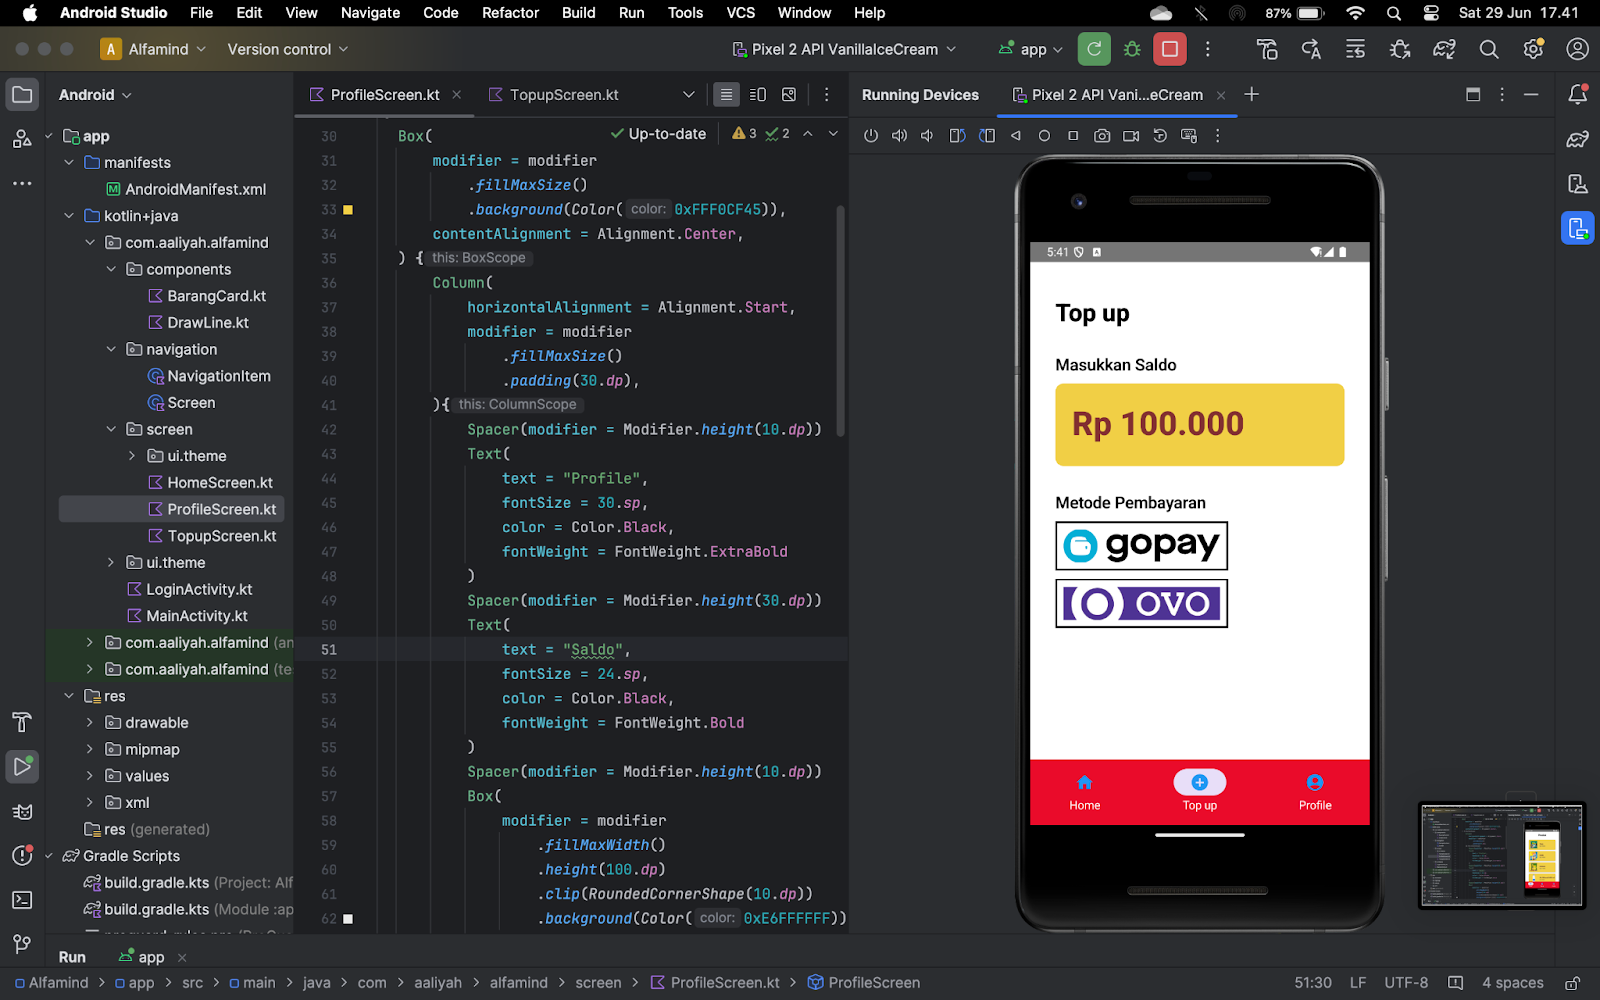Open IDE settings gear
Viewport: 1600px width, 1000px height.
click(x=1533, y=49)
